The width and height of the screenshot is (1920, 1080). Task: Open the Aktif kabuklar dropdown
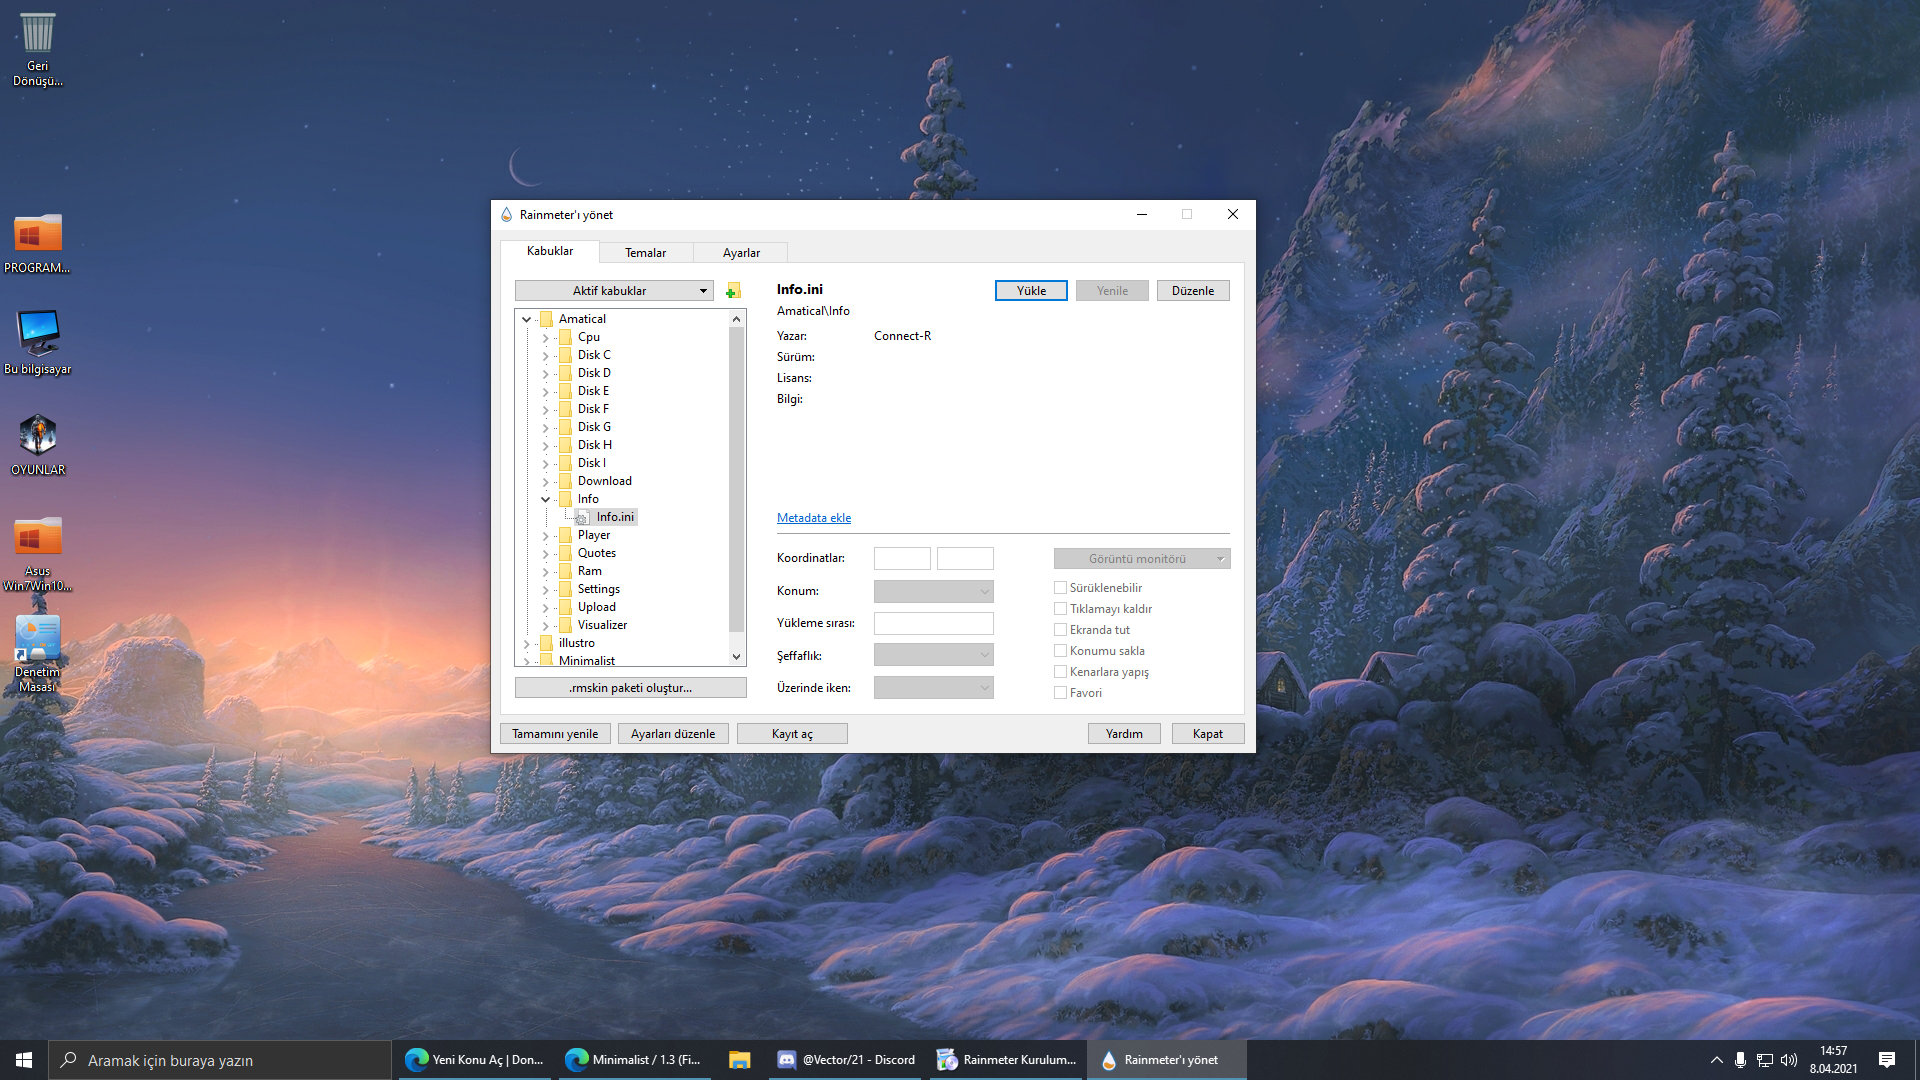point(614,291)
